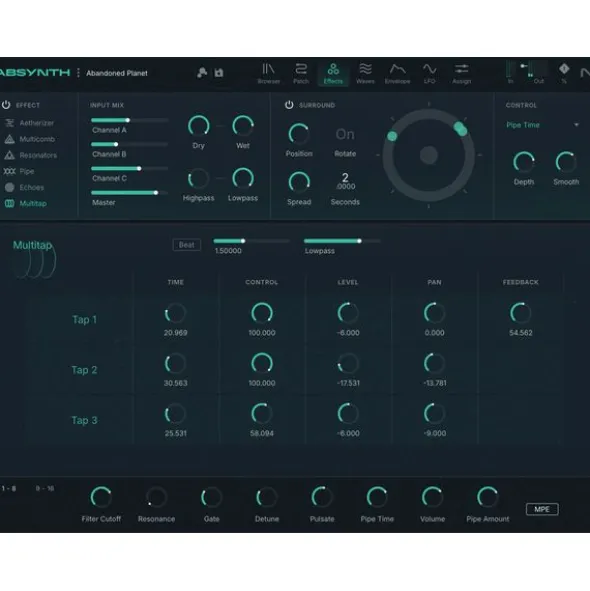The width and height of the screenshot is (590, 591).
Task: Open the Browser view
Action: click(x=268, y=73)
